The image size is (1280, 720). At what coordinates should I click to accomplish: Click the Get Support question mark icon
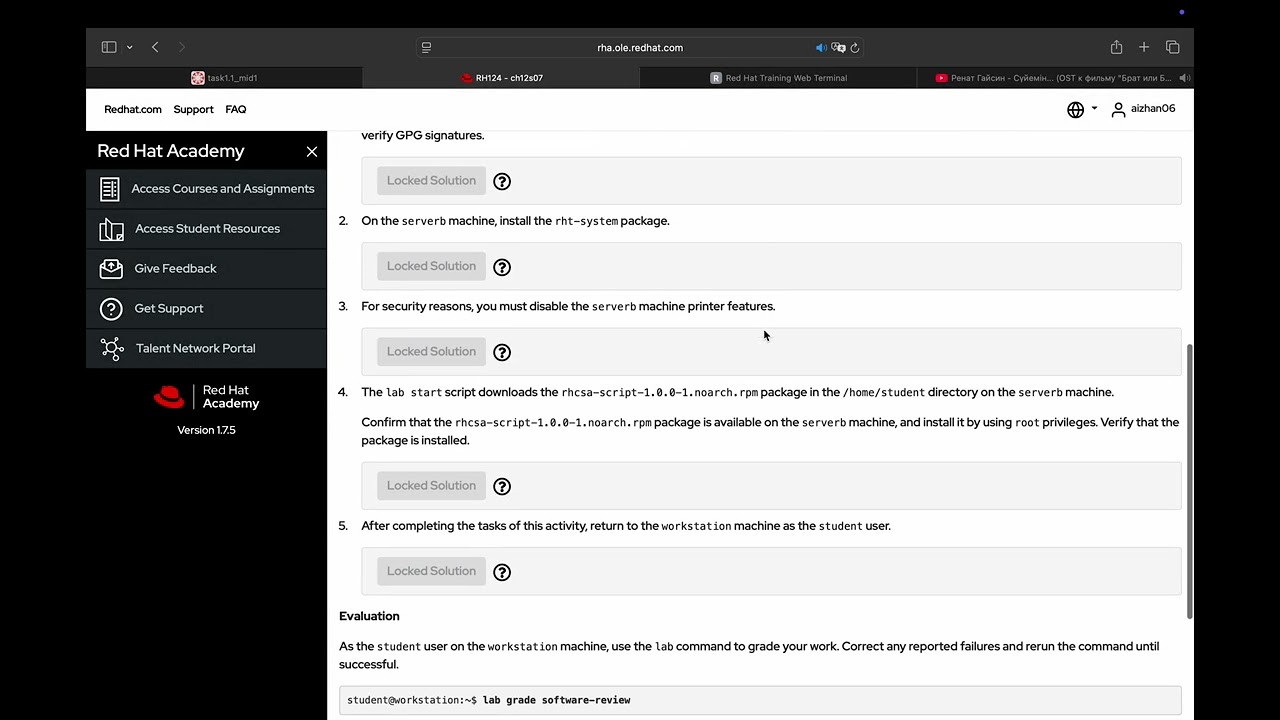[x=111, y=309]
